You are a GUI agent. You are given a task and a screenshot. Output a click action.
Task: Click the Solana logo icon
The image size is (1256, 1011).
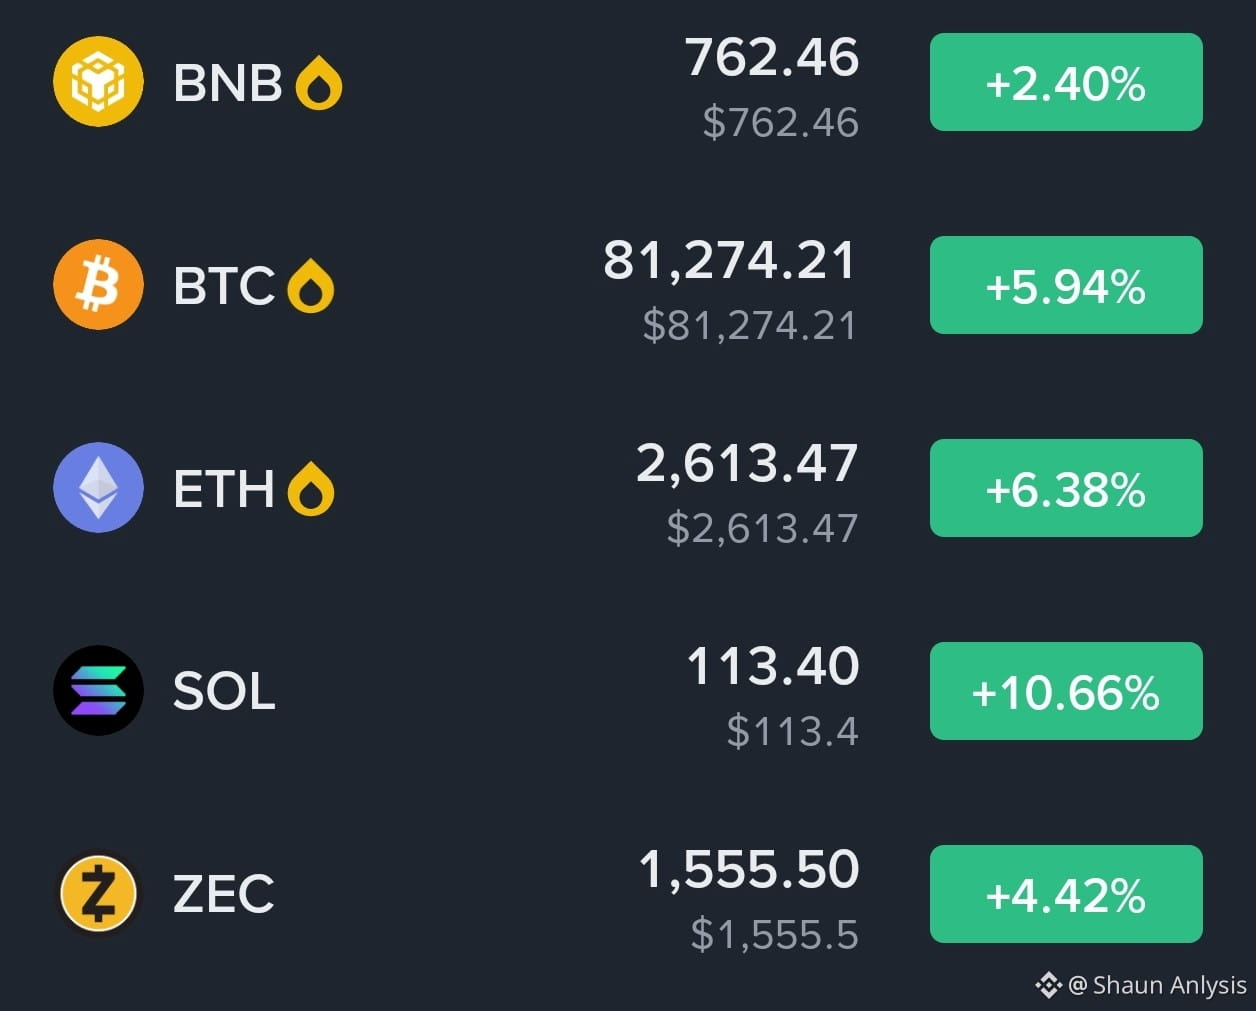point(98,691)
